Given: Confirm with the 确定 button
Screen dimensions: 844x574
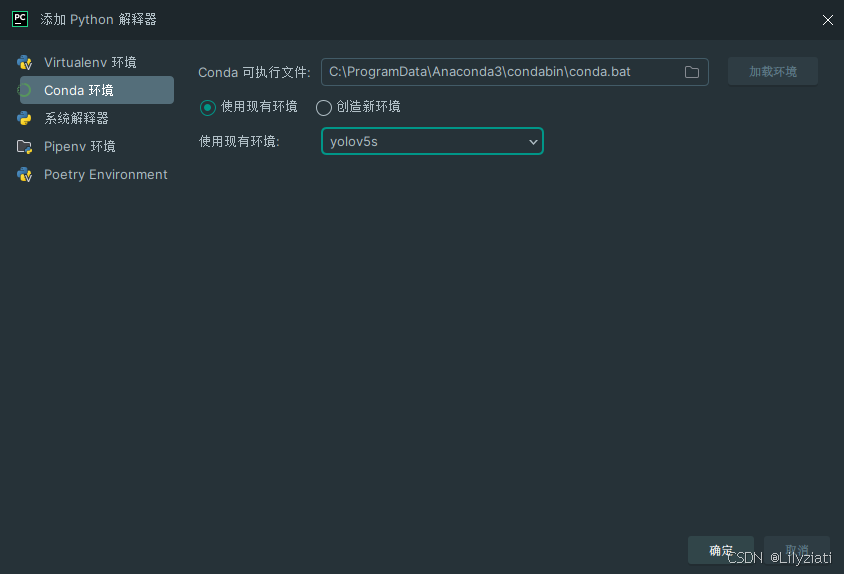Looking at the screenshot, I should click(721, 550).
